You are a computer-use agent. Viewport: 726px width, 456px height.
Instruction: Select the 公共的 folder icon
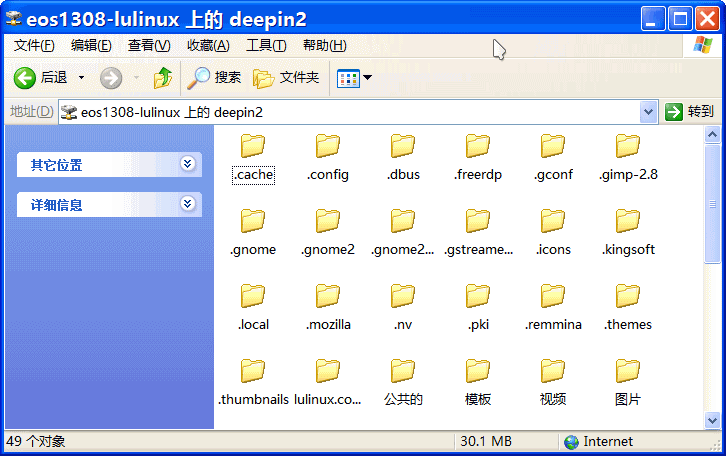coord(403,371)
